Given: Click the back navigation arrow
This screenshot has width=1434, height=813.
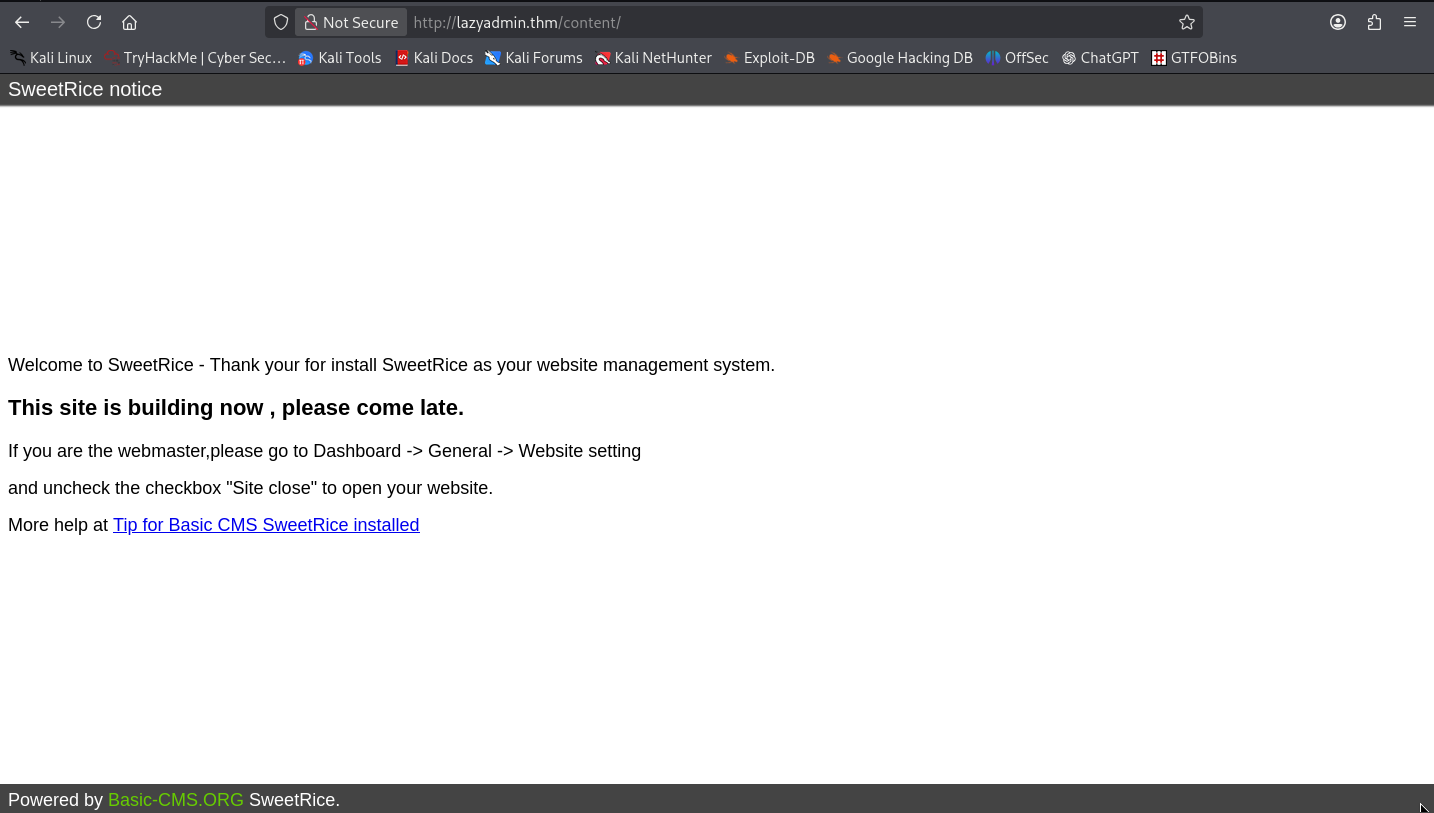Looking at the screenshot, I should (x=22, y=22).
